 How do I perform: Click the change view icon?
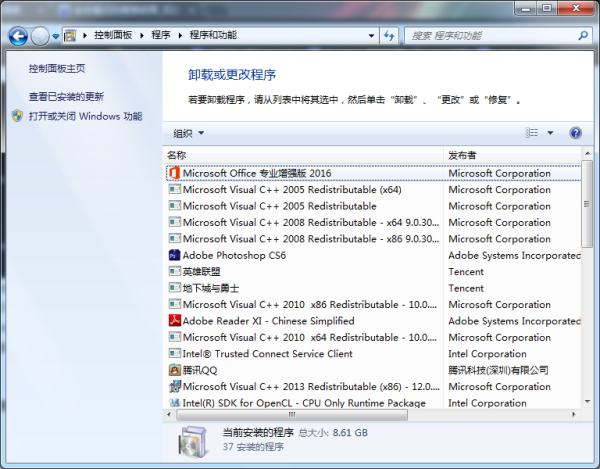[x=532, y=133]
